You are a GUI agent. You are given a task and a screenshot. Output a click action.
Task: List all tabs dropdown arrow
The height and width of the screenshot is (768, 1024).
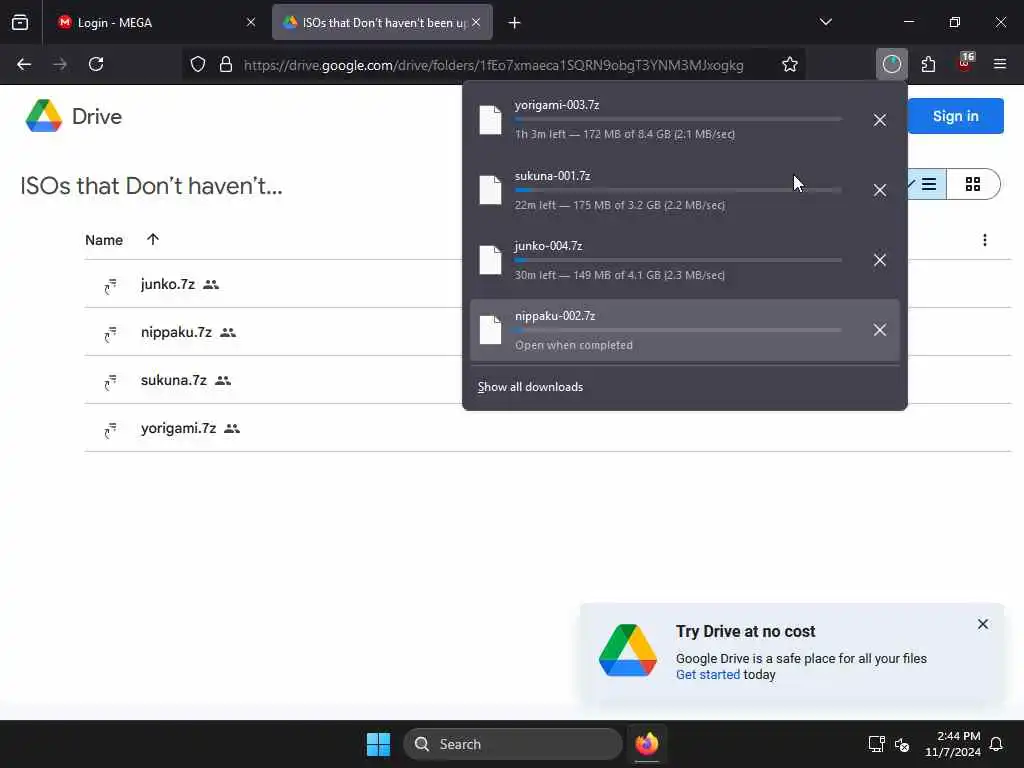(825, 22)
